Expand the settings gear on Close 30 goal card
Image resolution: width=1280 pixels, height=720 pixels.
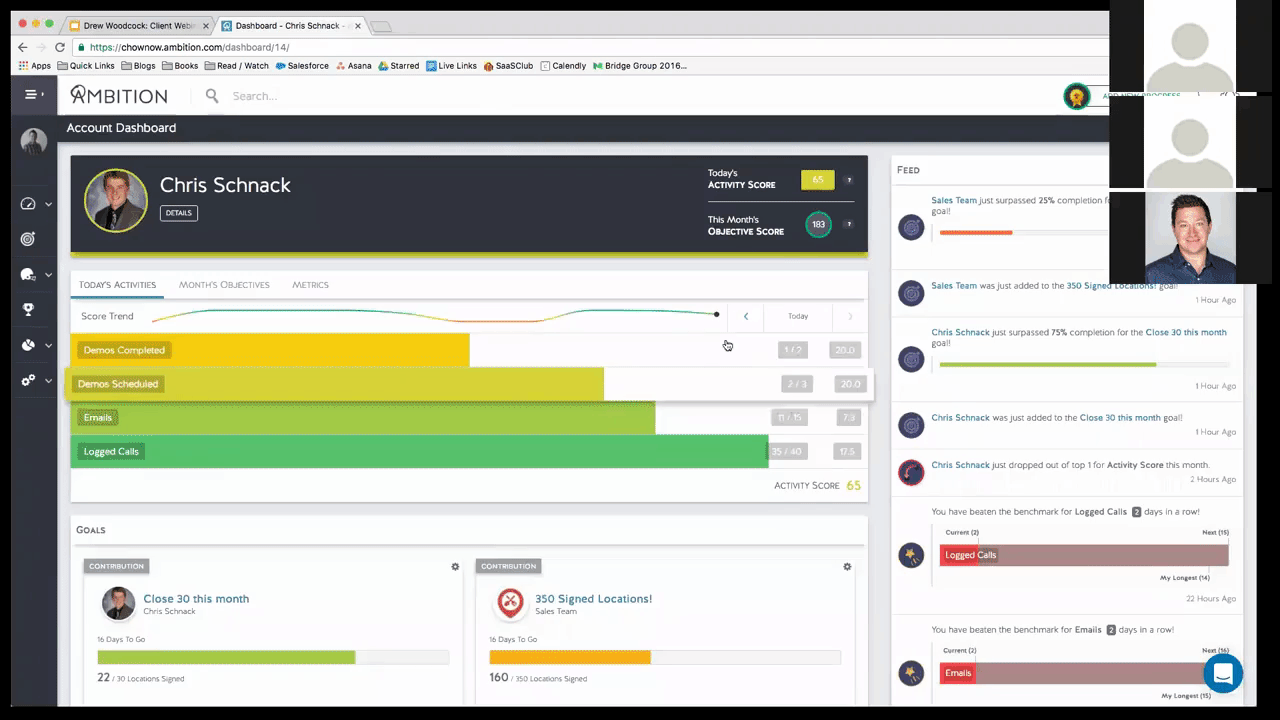coord(455,566)
